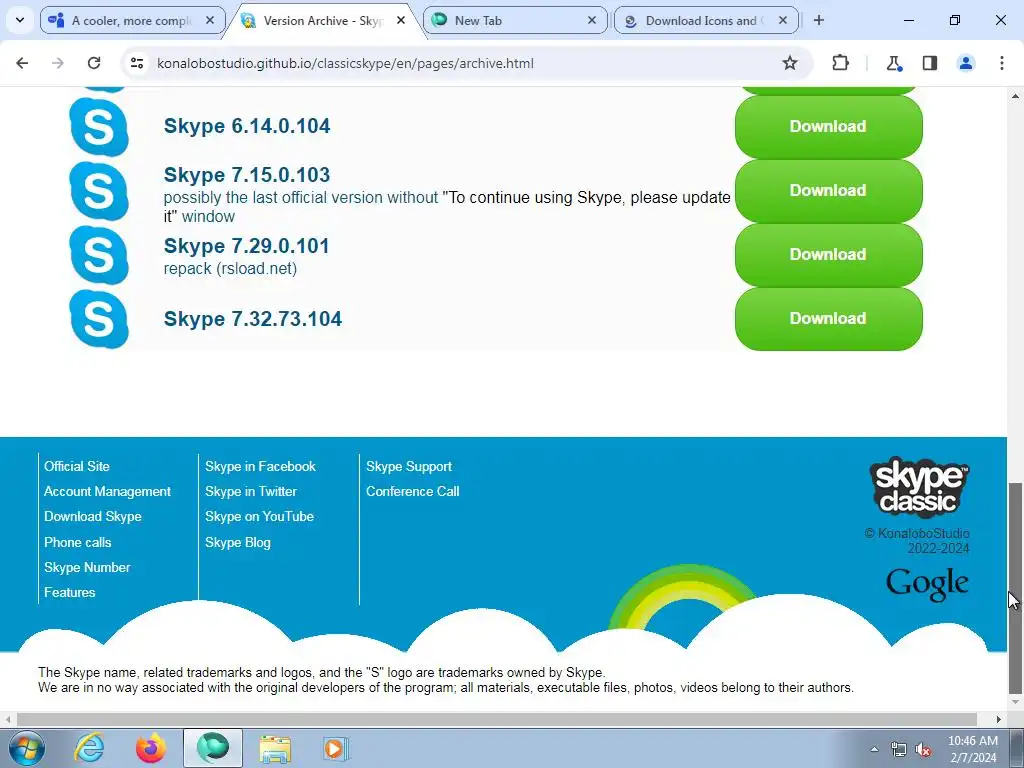This screenshot has width=1024, height=768.
Task: Click the scroll right arrow of horizontal scrollbar
Action: pos(999,719)
